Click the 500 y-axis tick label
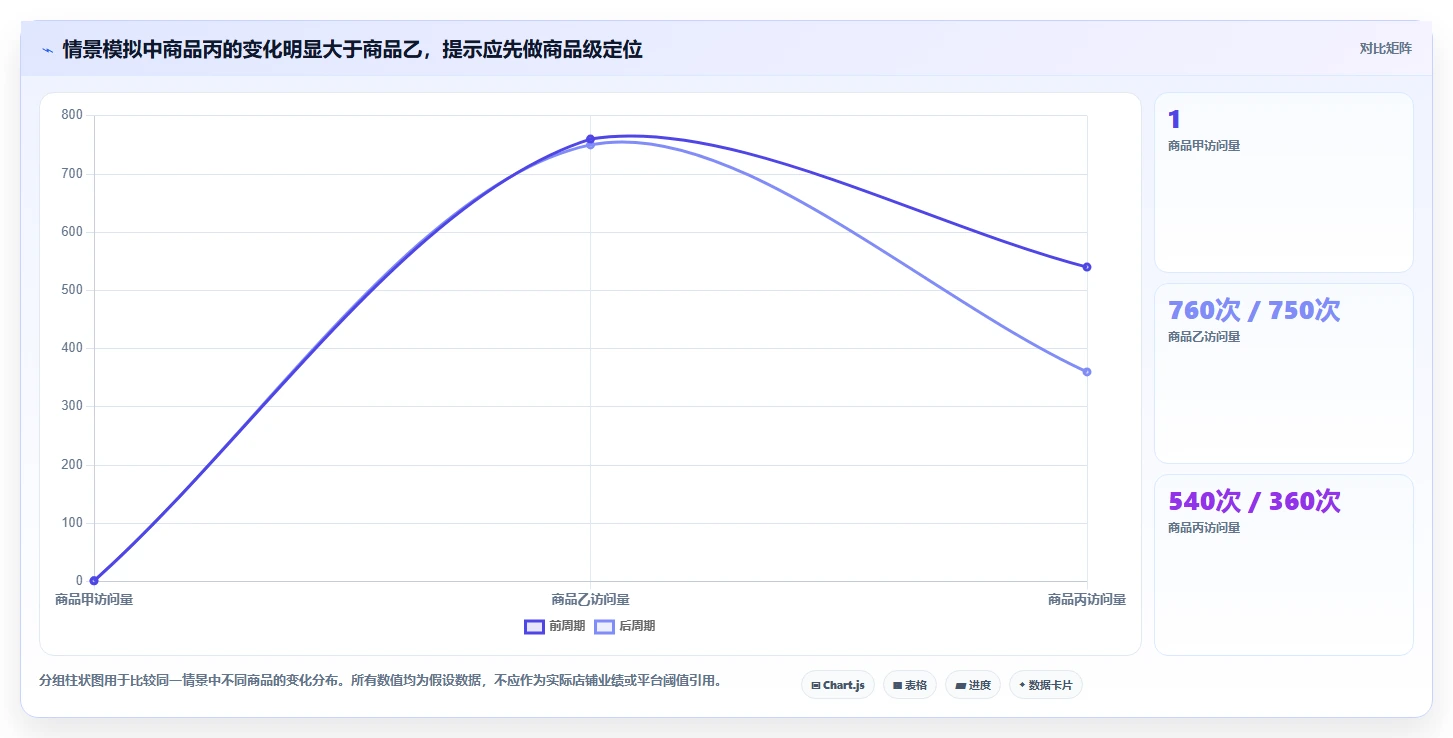Screen dimensions: 1453x738 point(72,290)
